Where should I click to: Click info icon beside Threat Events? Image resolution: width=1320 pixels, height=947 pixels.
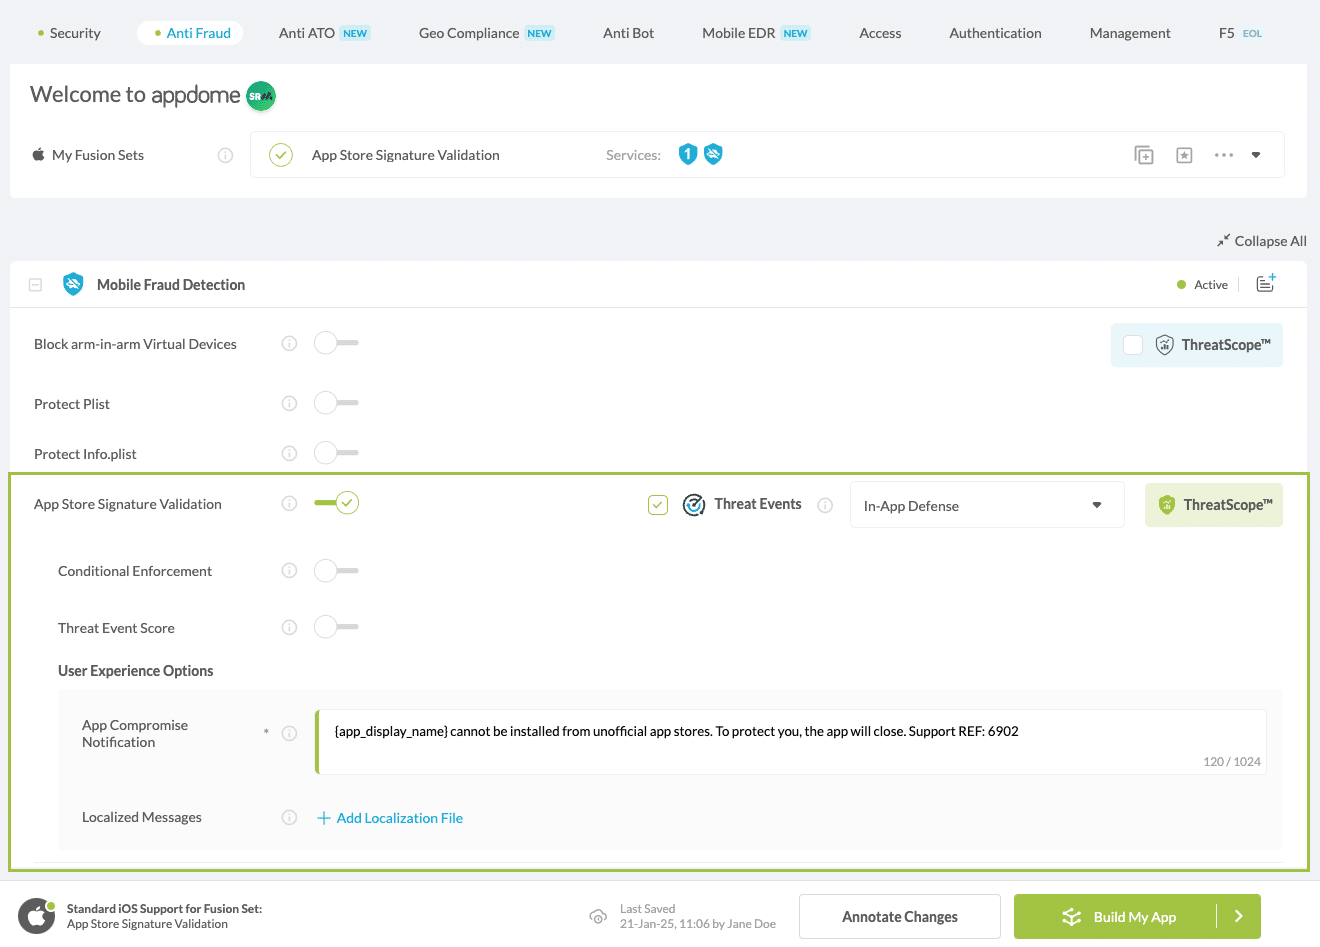click(x=825, y=505)
